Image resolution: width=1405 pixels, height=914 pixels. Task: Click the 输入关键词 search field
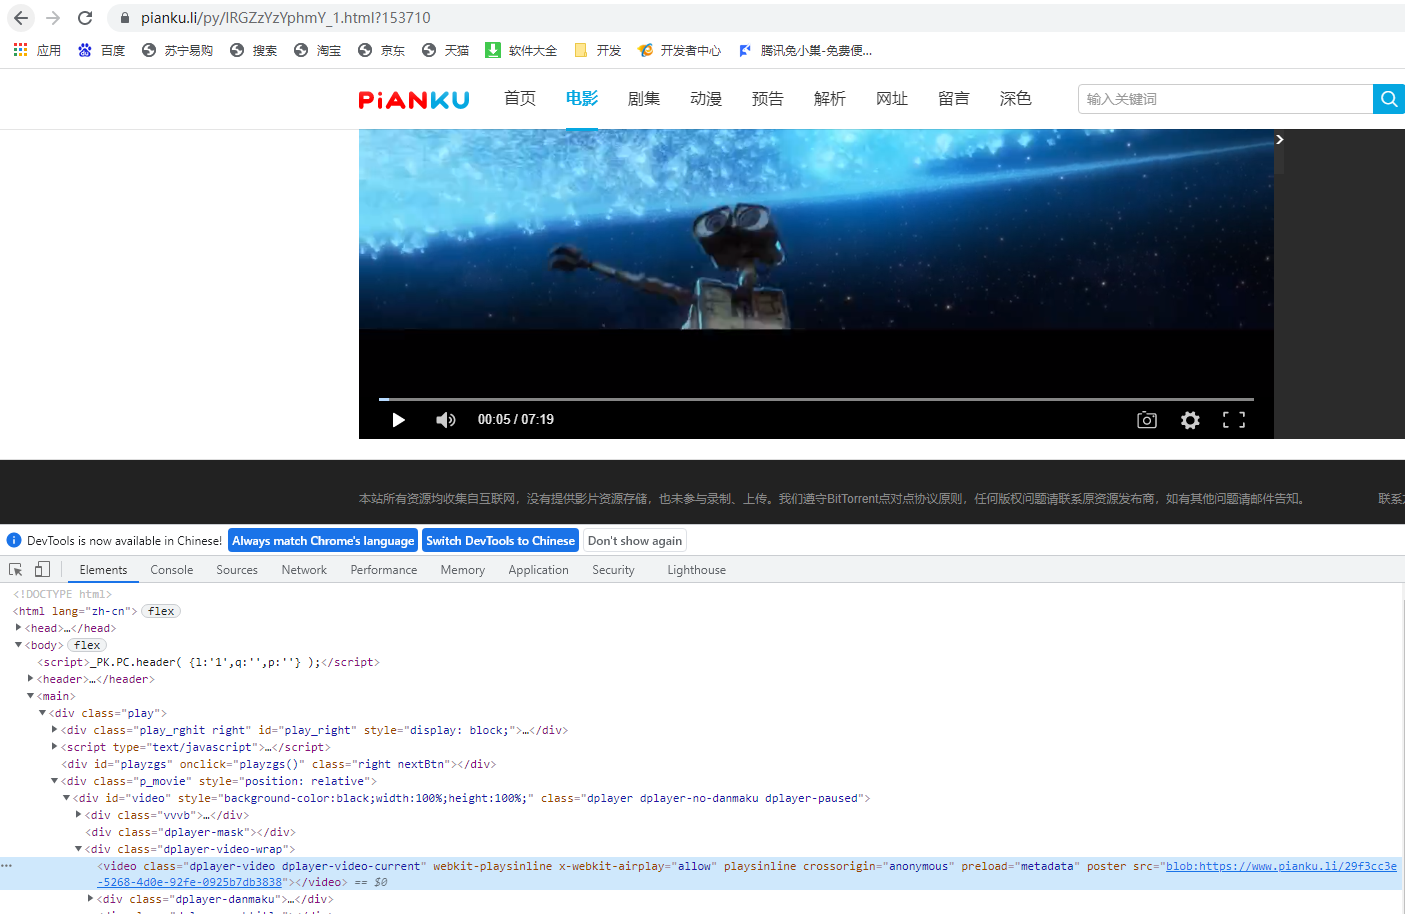pos(1226,99)
